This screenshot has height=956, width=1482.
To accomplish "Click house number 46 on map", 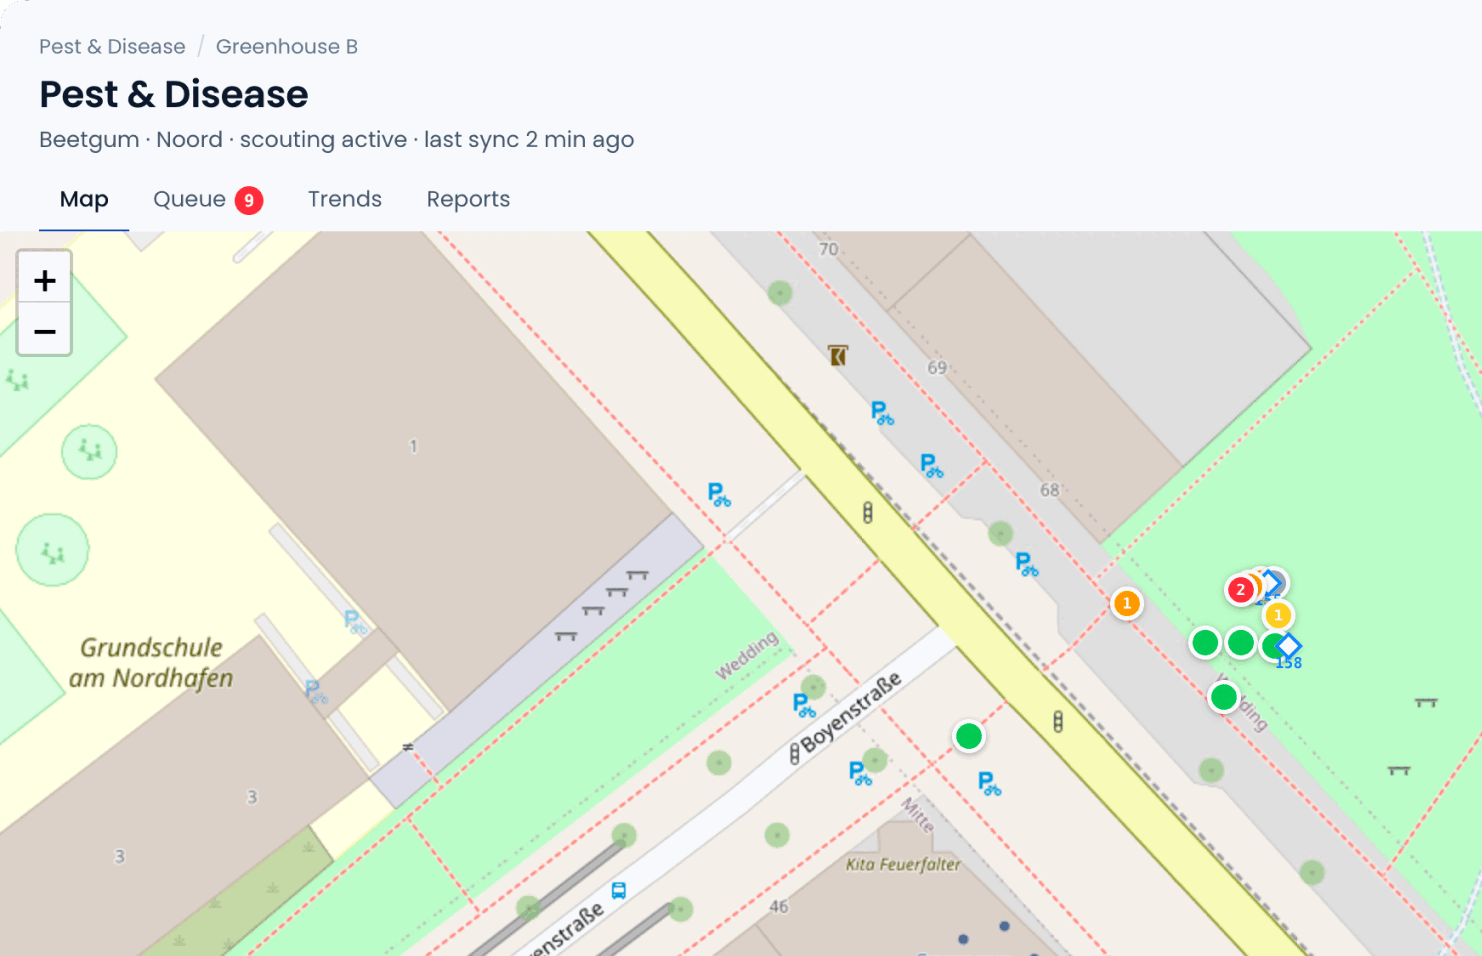I will click(779, 907).
